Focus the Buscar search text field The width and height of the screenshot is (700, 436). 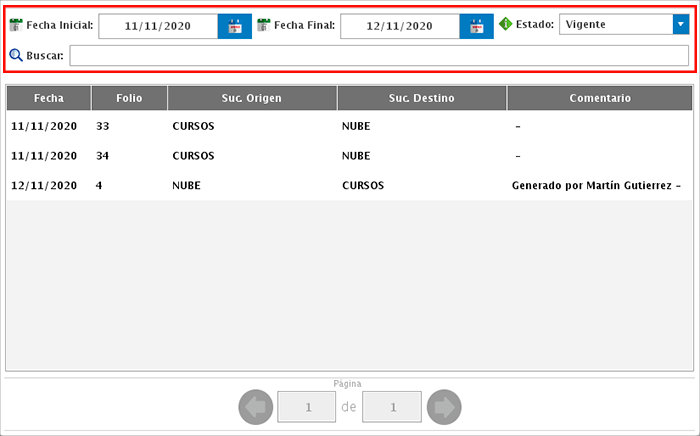(x=378, y=56)
